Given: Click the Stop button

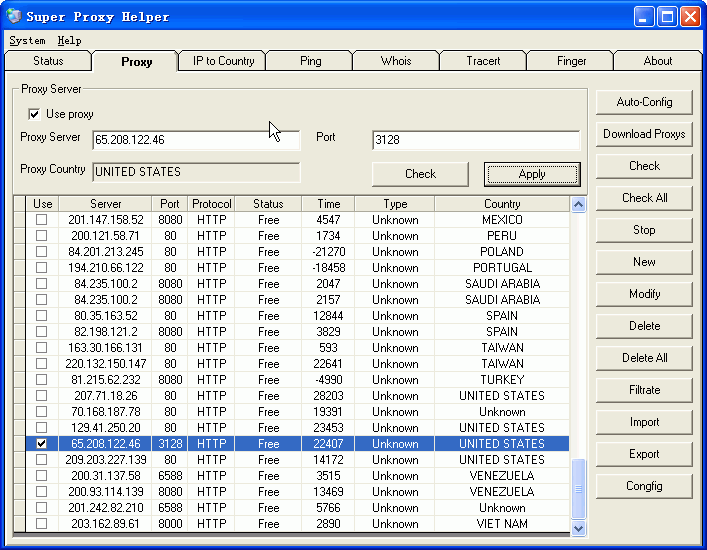Looking at the screenshot, I should pos(644,230).
